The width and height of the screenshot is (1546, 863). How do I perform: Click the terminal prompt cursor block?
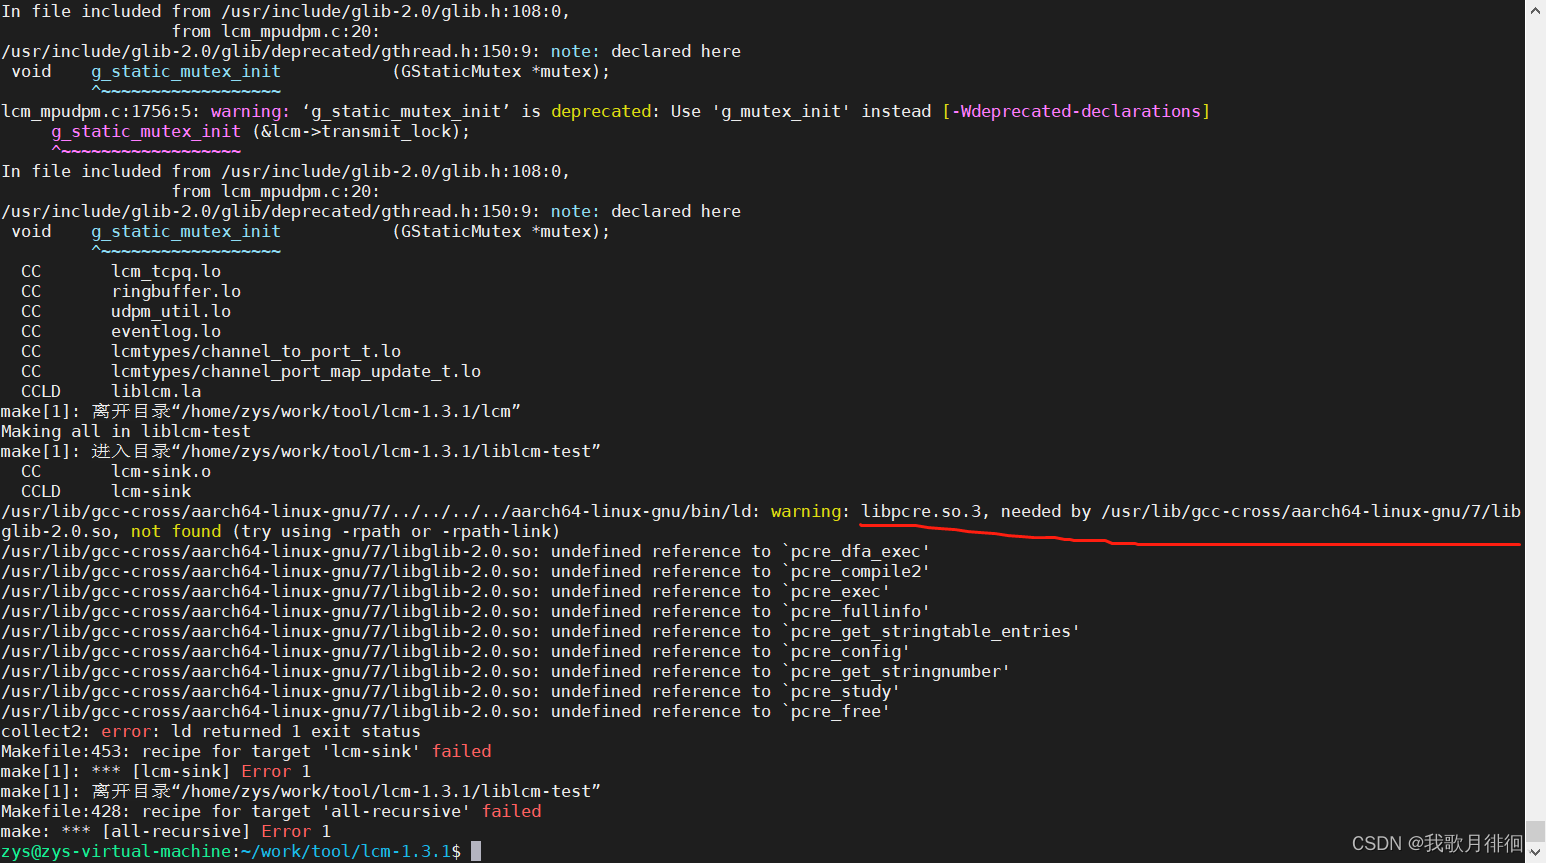pos(476,851)
